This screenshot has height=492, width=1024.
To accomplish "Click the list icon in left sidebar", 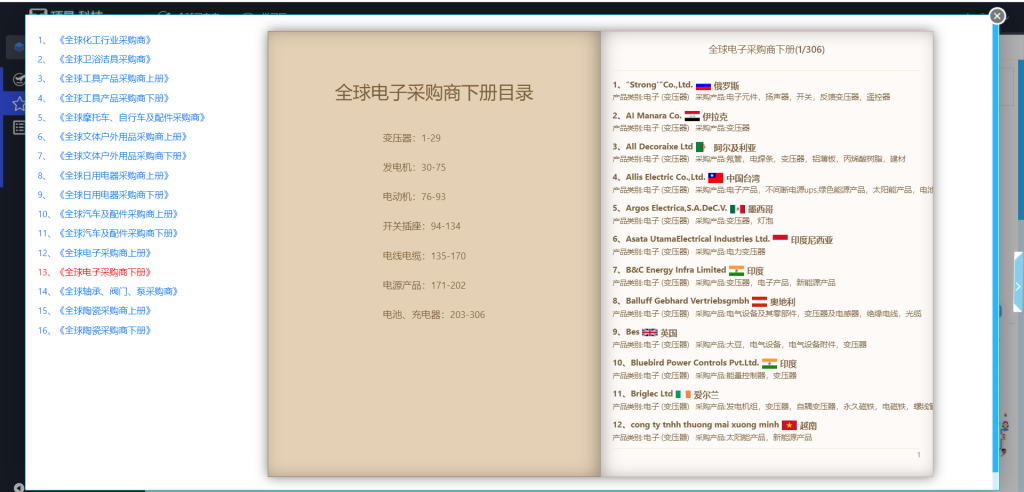I will click(x=17, y=127).
